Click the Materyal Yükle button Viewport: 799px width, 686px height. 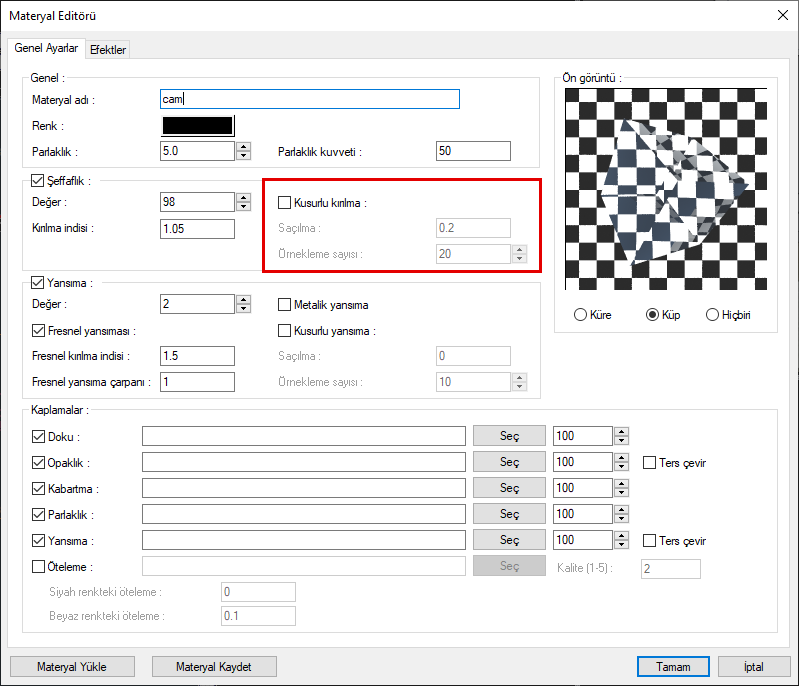pos(71,666)
